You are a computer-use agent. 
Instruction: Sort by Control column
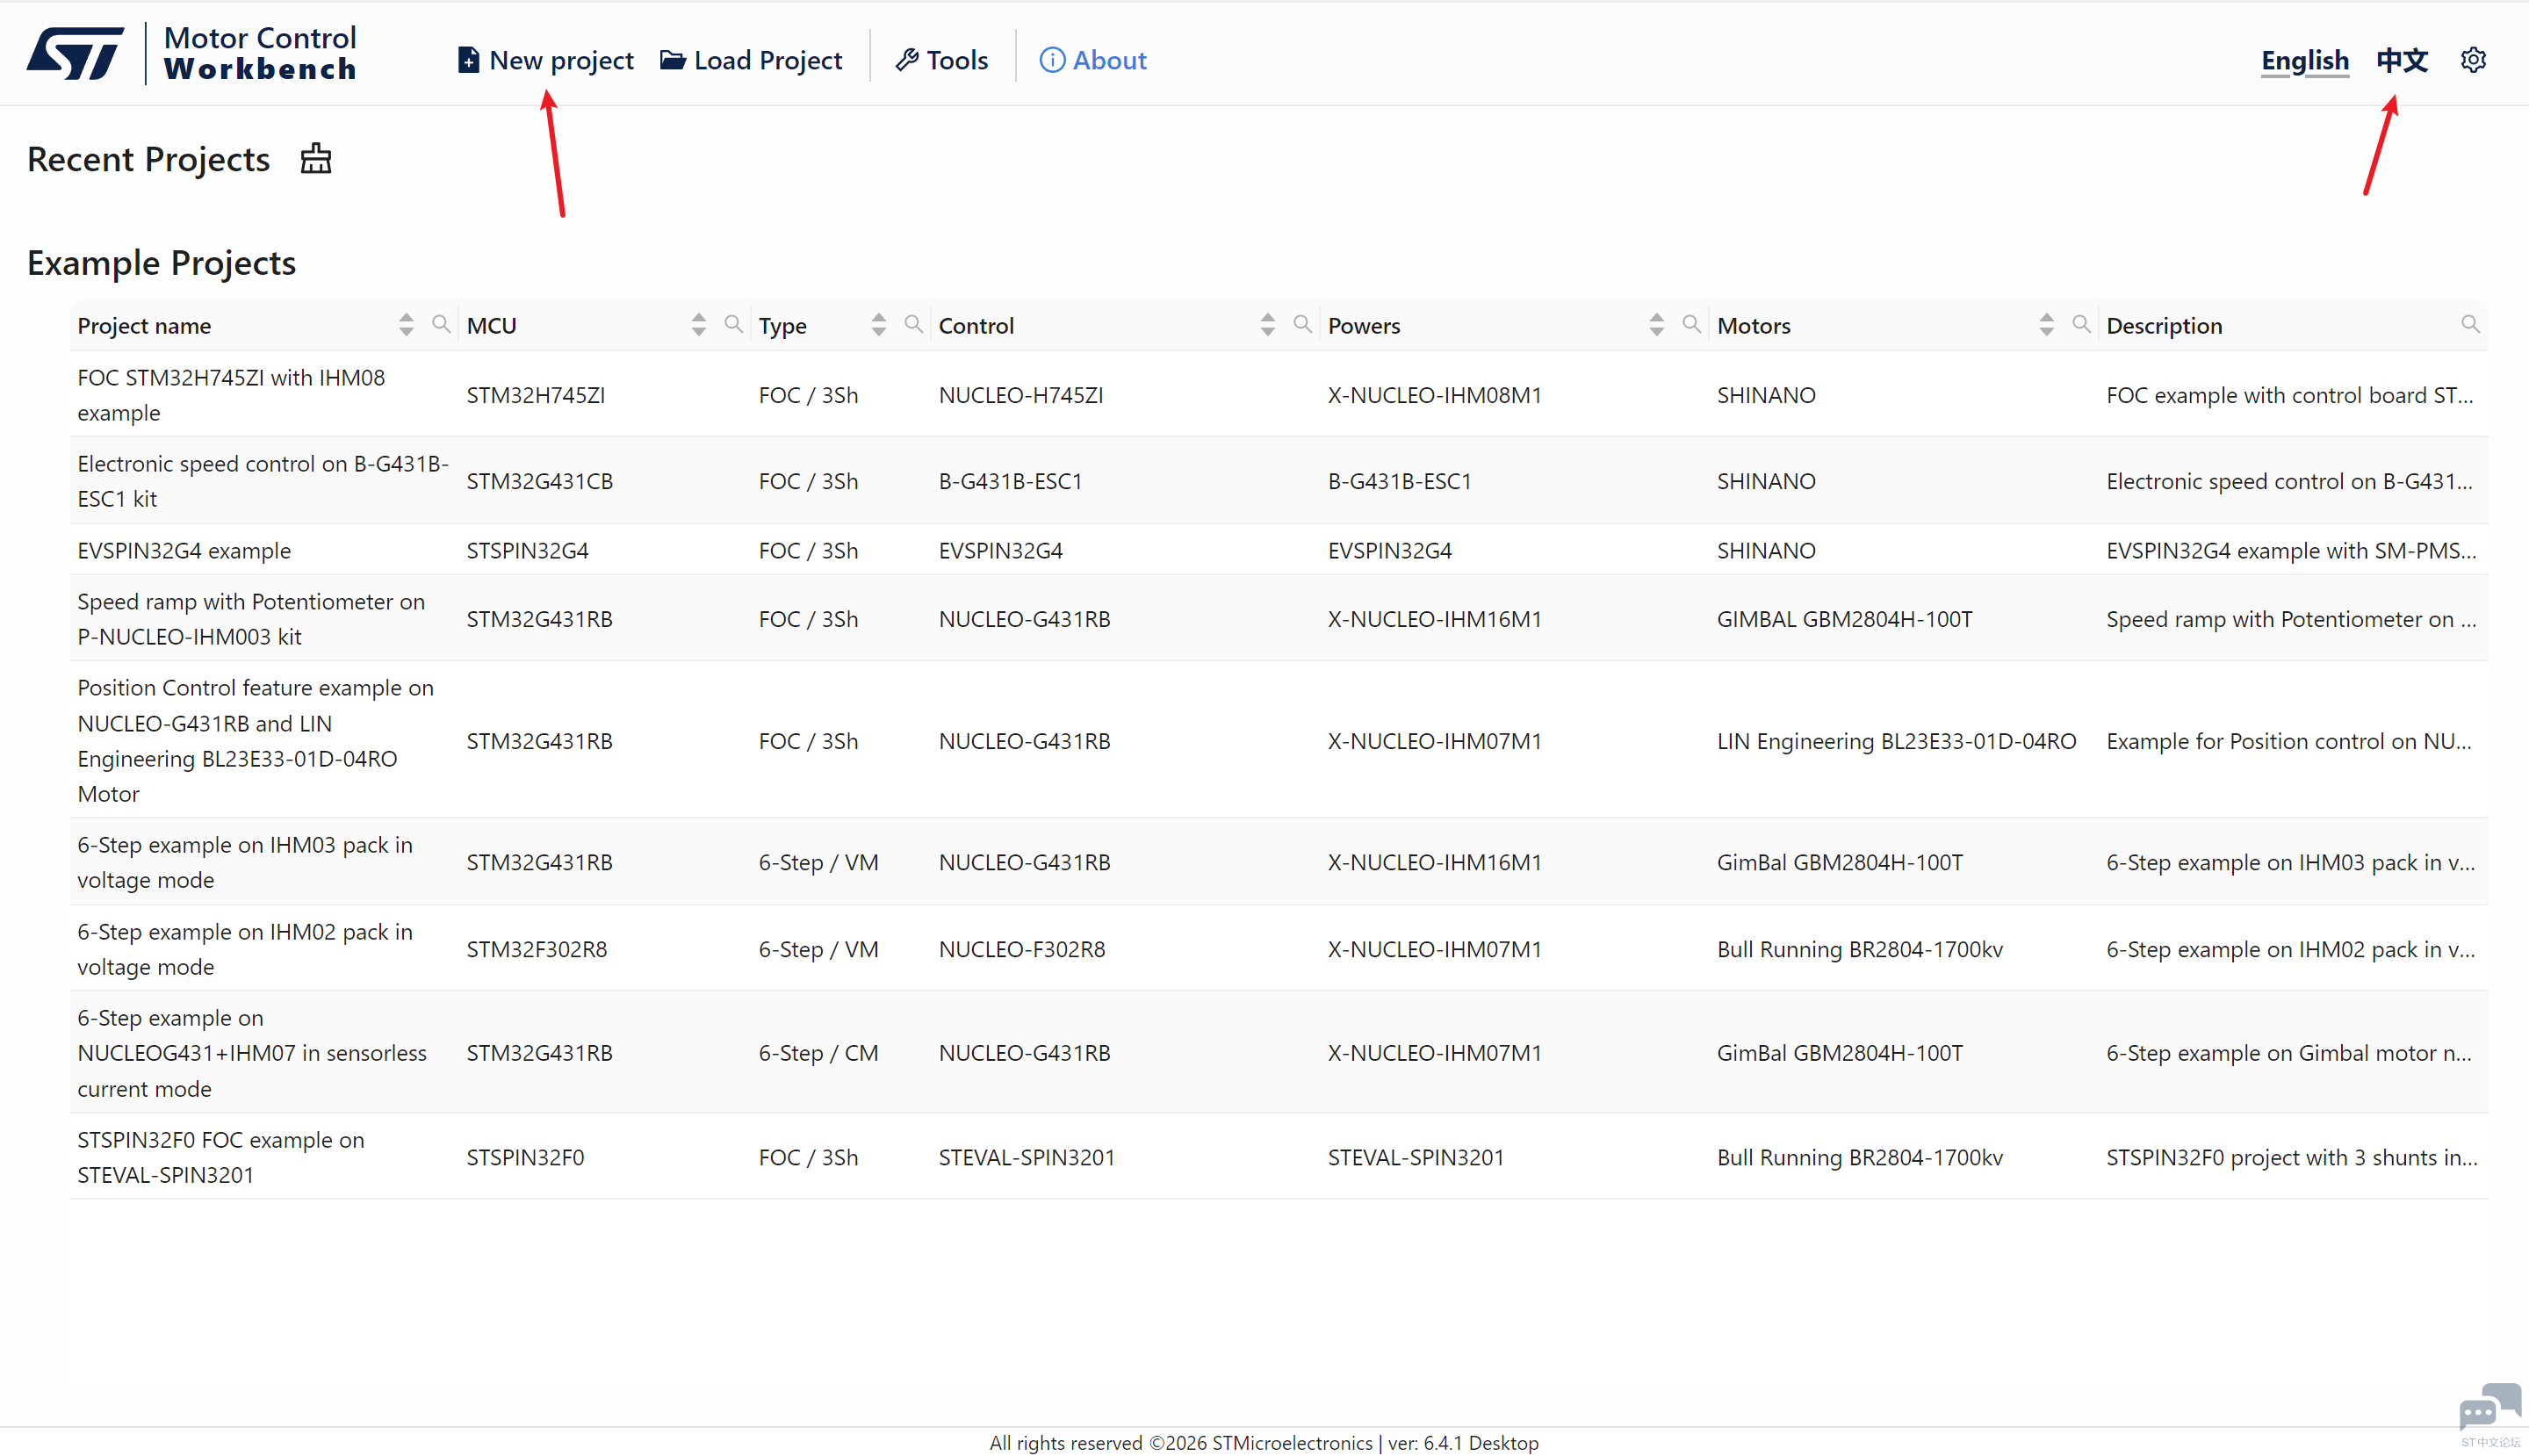(1268, 324)
